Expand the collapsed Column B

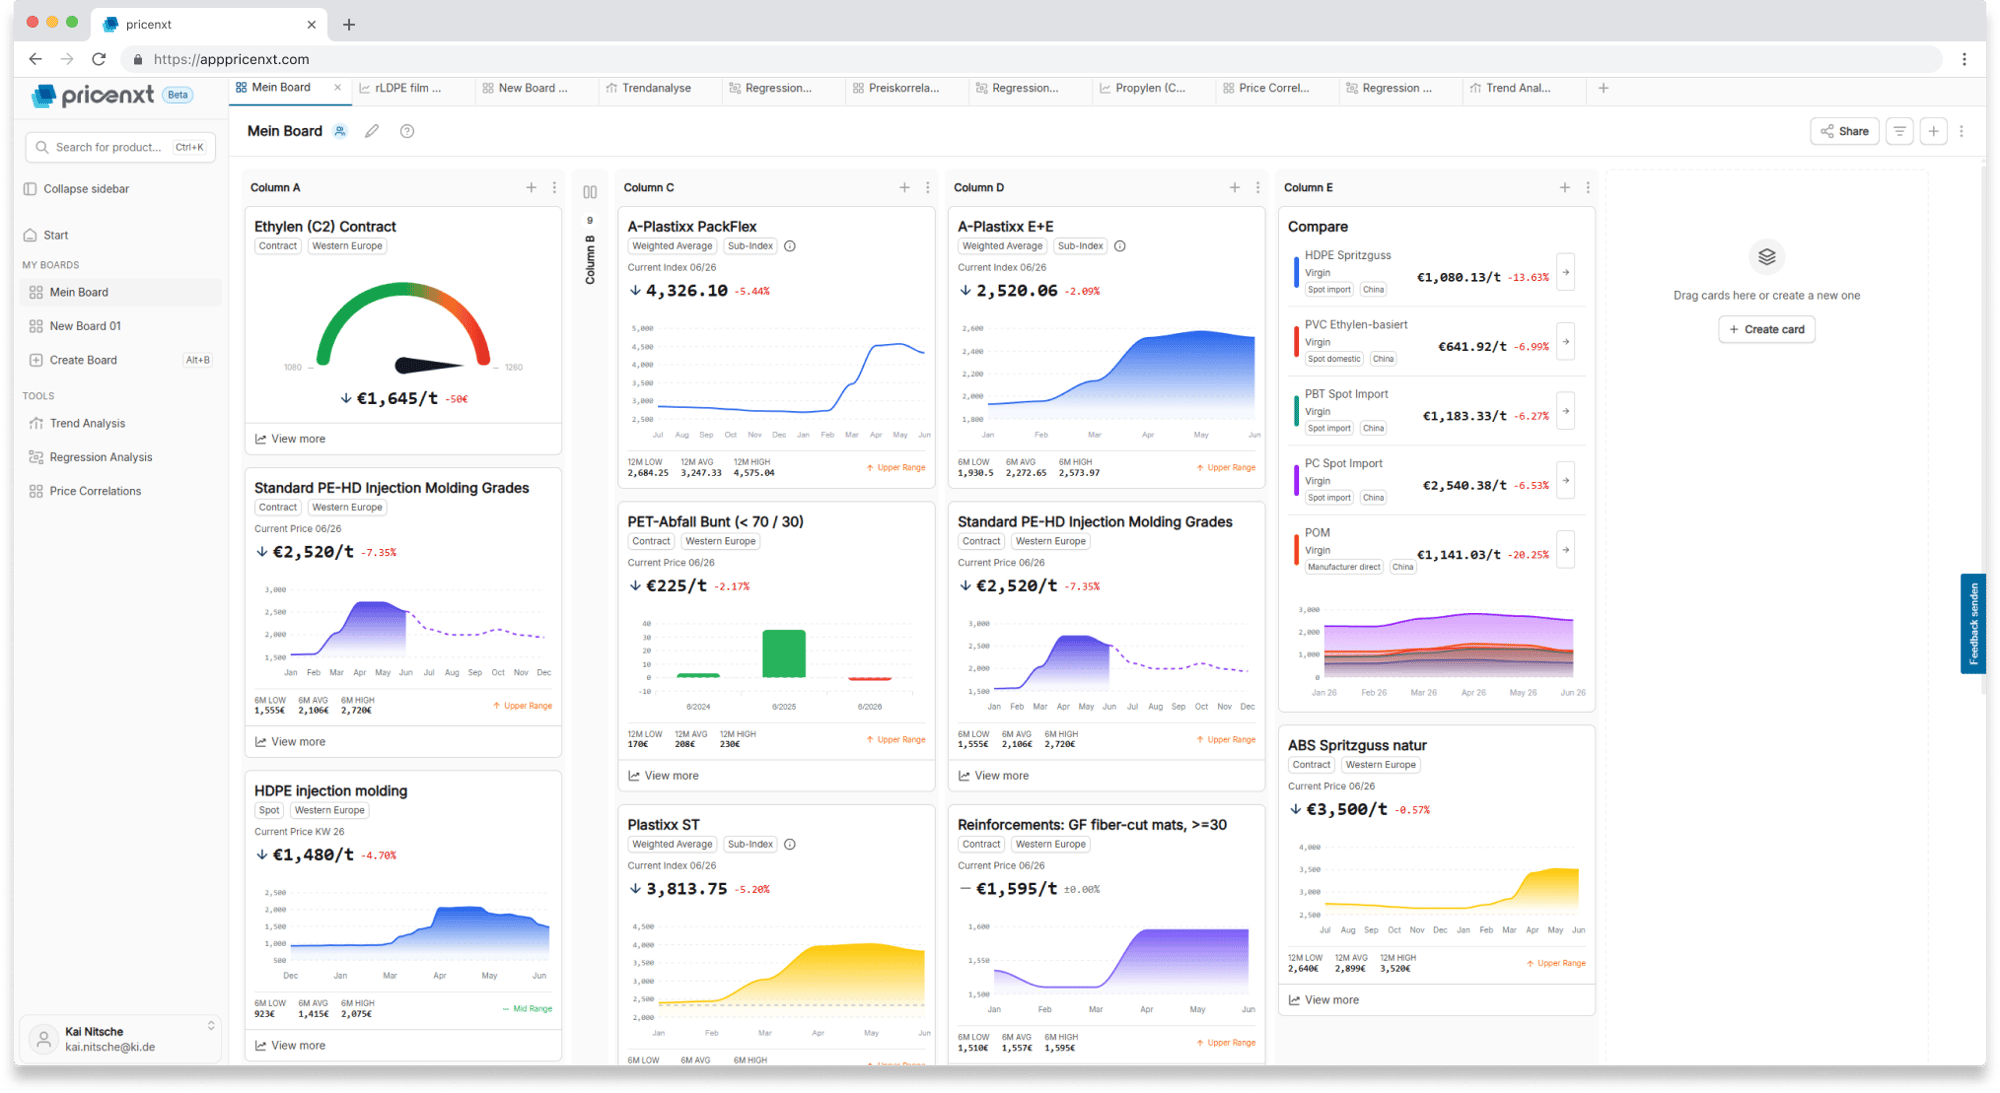coord(590,192)
